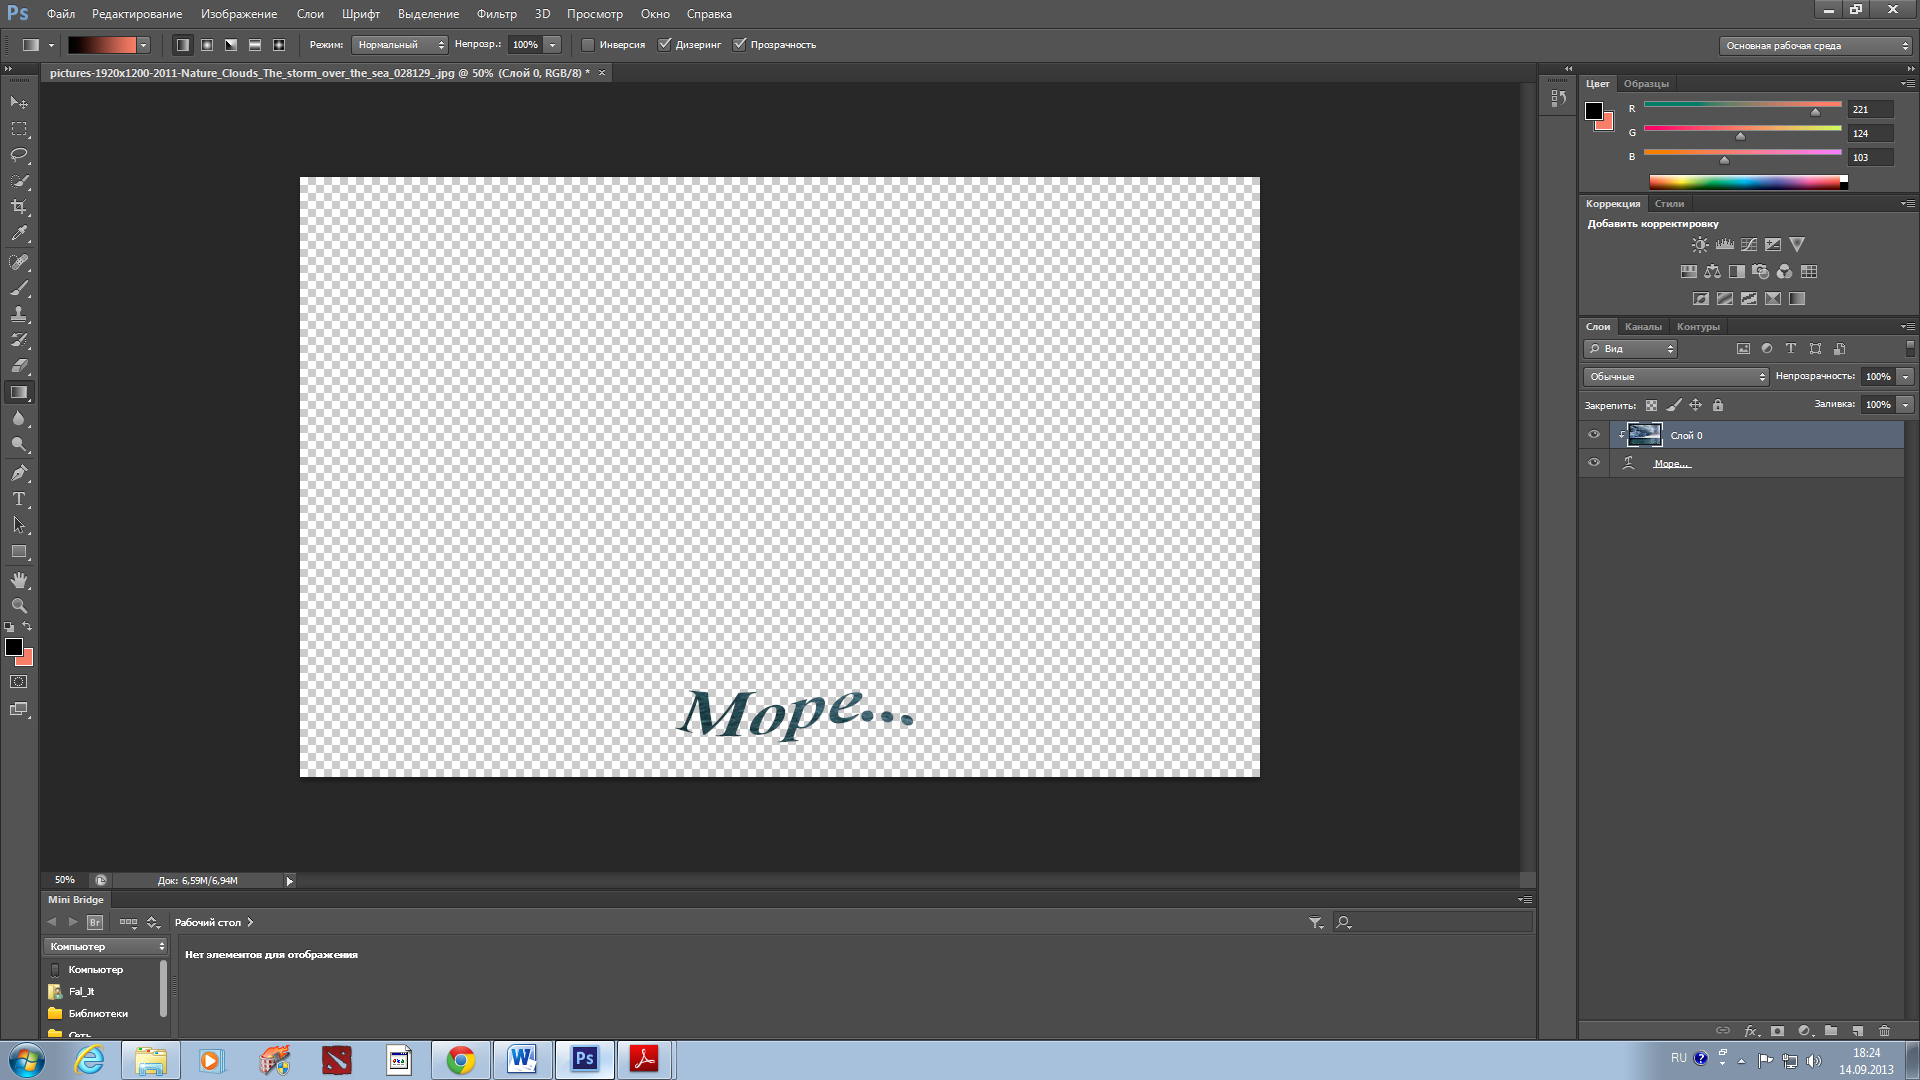Switch to the Каналы tab

point(1643,327)
